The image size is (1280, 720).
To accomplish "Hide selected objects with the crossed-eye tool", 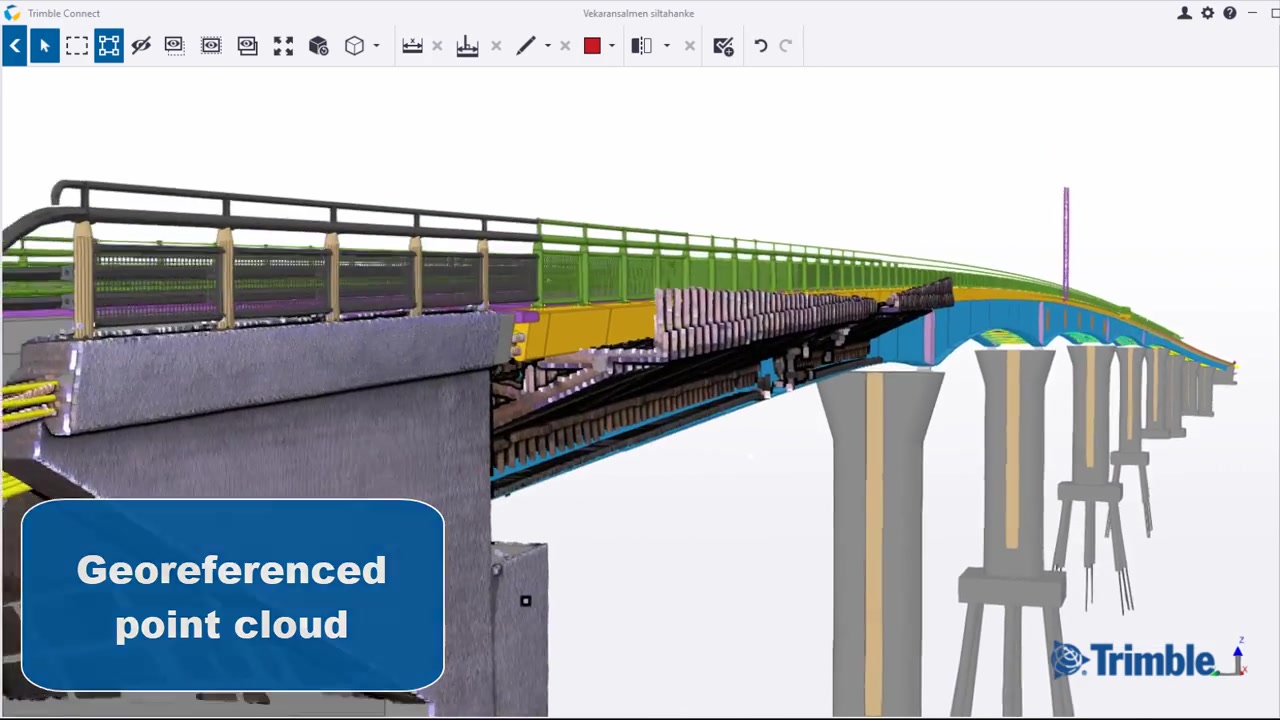I will tap(141, 45).
